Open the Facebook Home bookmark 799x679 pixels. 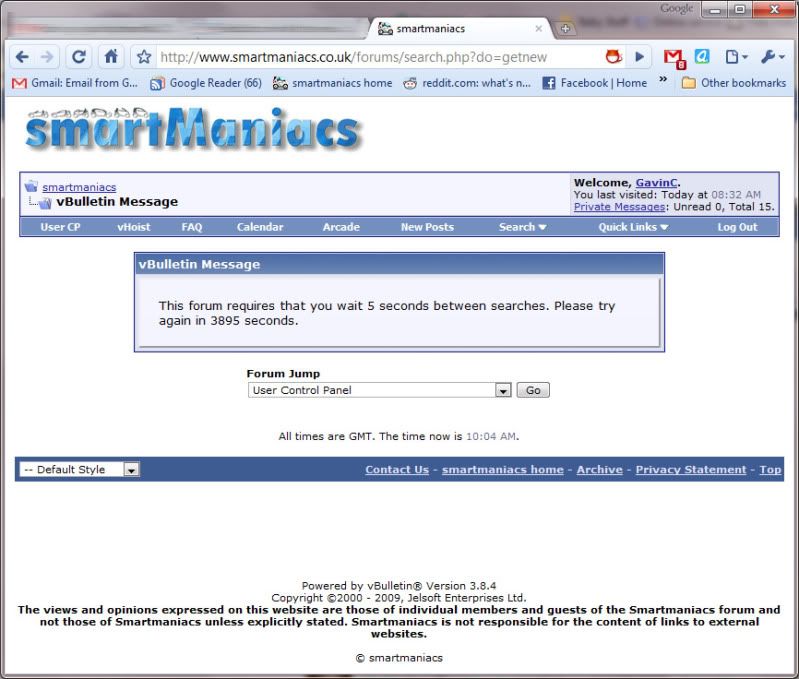click(x=595, y=83)
